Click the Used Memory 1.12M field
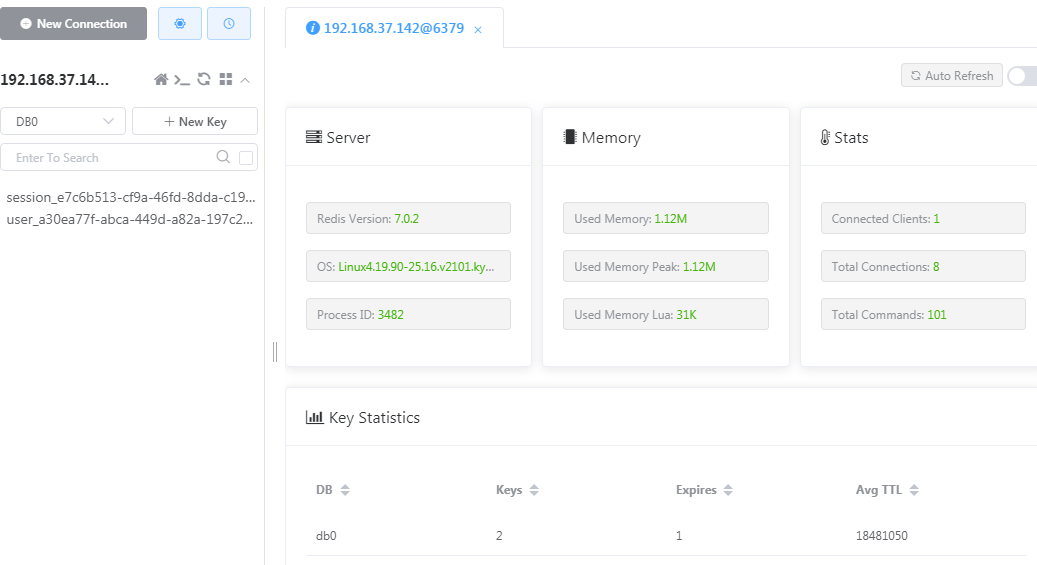Screen dimensions: 1037x565 tap(665, 218)
